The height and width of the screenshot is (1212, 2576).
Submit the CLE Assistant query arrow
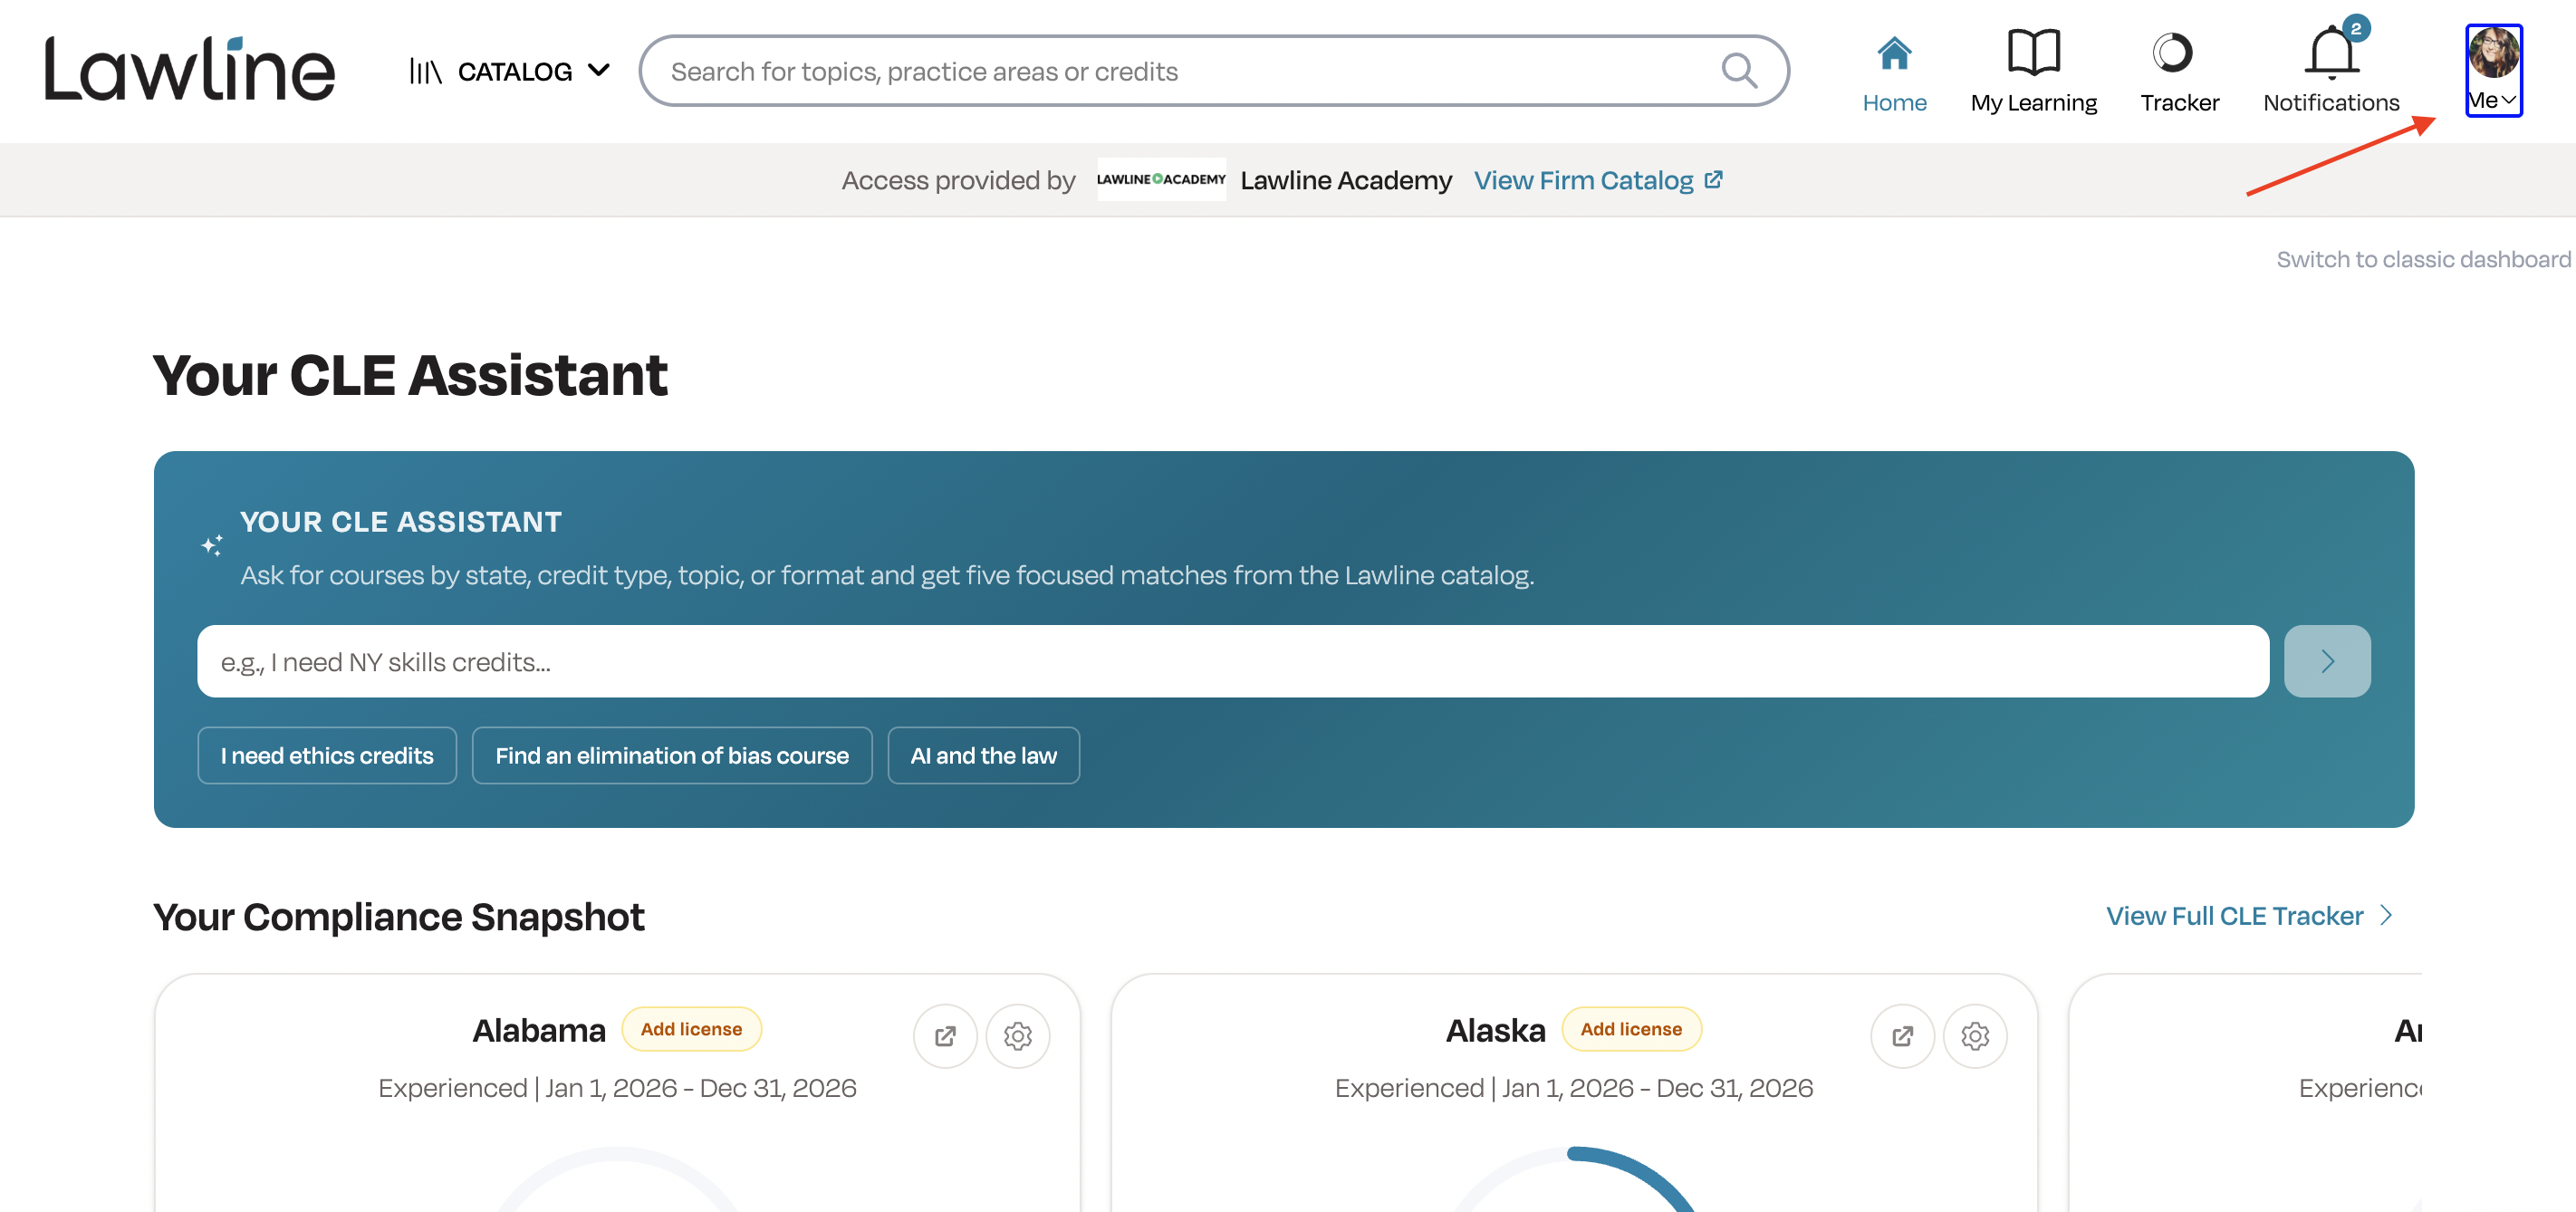[x=2327, y=662]
